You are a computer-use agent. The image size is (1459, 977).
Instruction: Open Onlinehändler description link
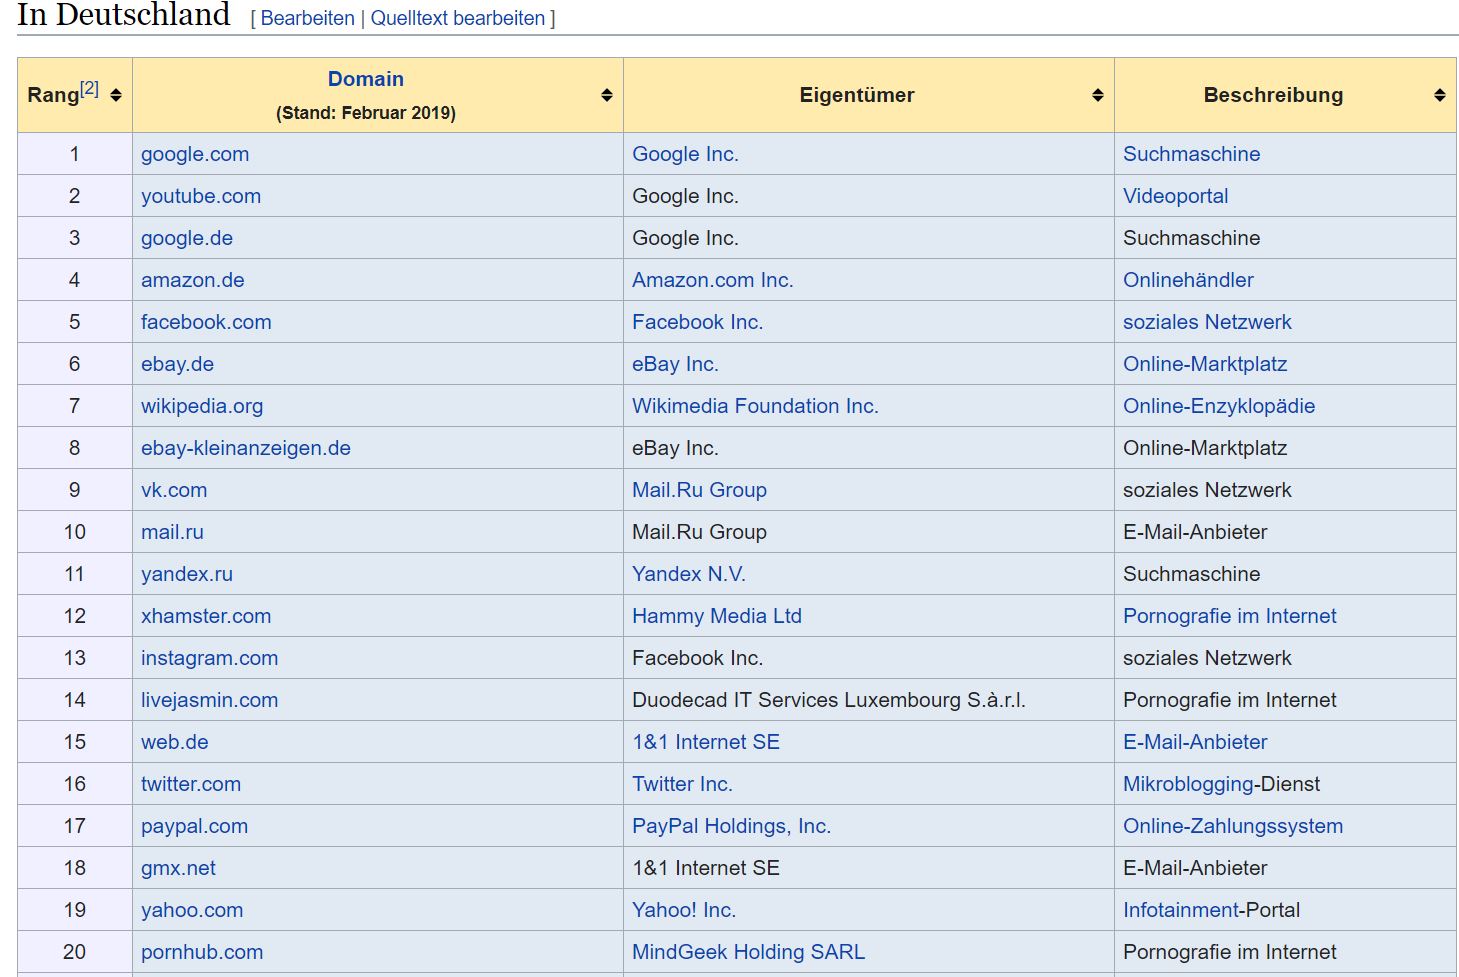click(1188, 280)
